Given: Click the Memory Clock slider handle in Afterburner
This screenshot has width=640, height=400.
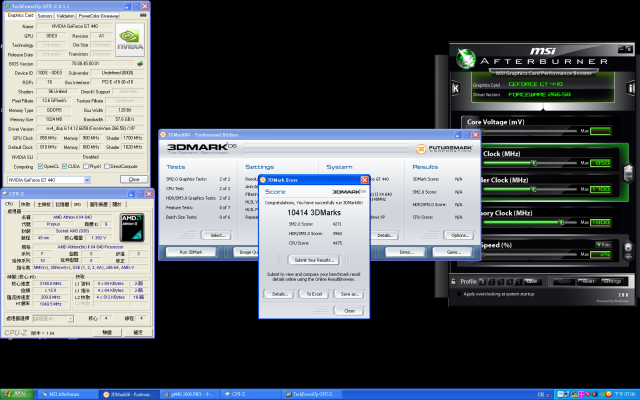Looking at the screenshot, I should (562, 222).
